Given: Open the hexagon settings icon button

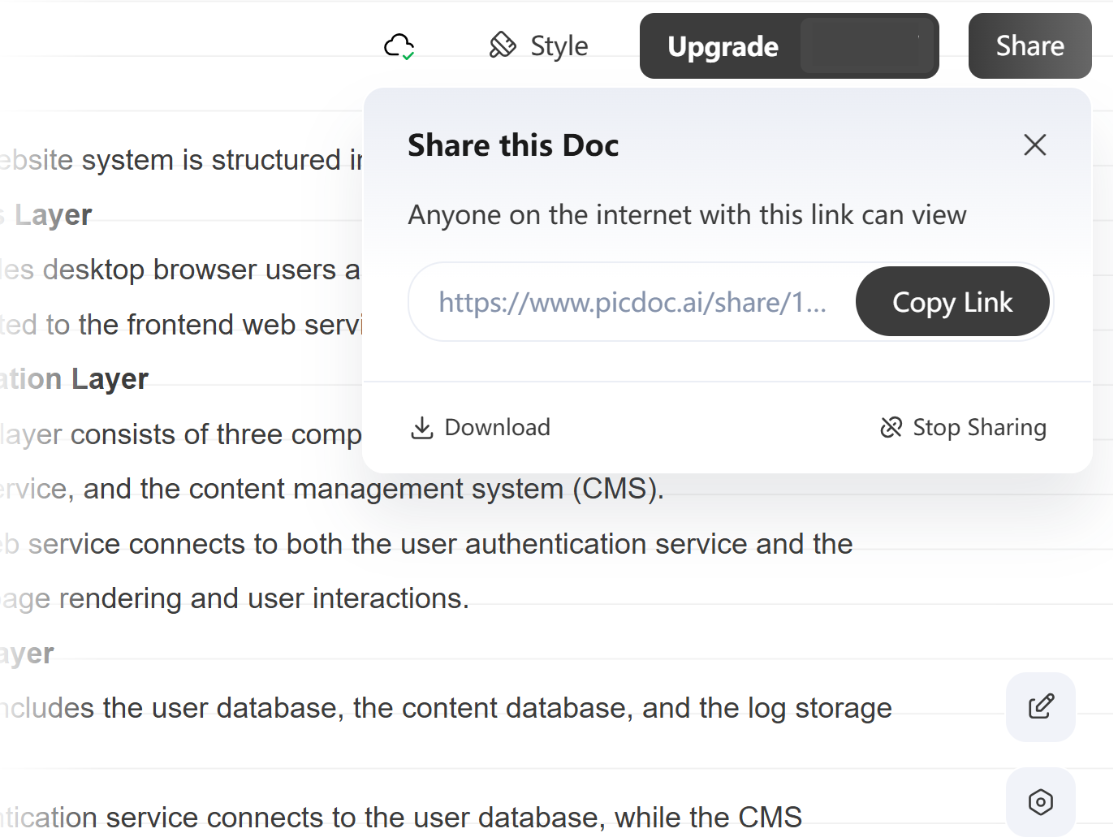Looking at the screenshot, I should 1040,802.
